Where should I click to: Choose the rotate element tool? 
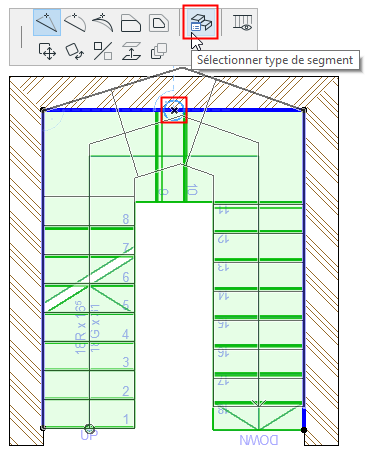[75, 51]
